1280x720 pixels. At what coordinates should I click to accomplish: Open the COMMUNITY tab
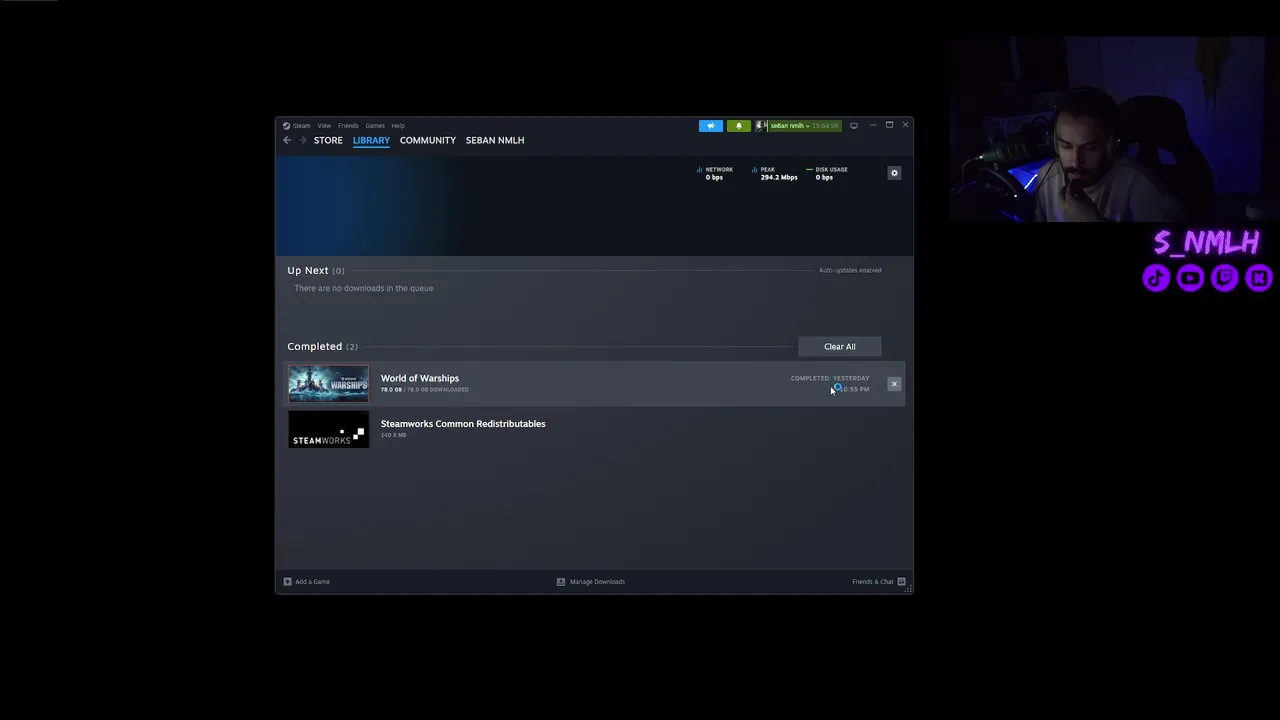(x=428, y=140)
